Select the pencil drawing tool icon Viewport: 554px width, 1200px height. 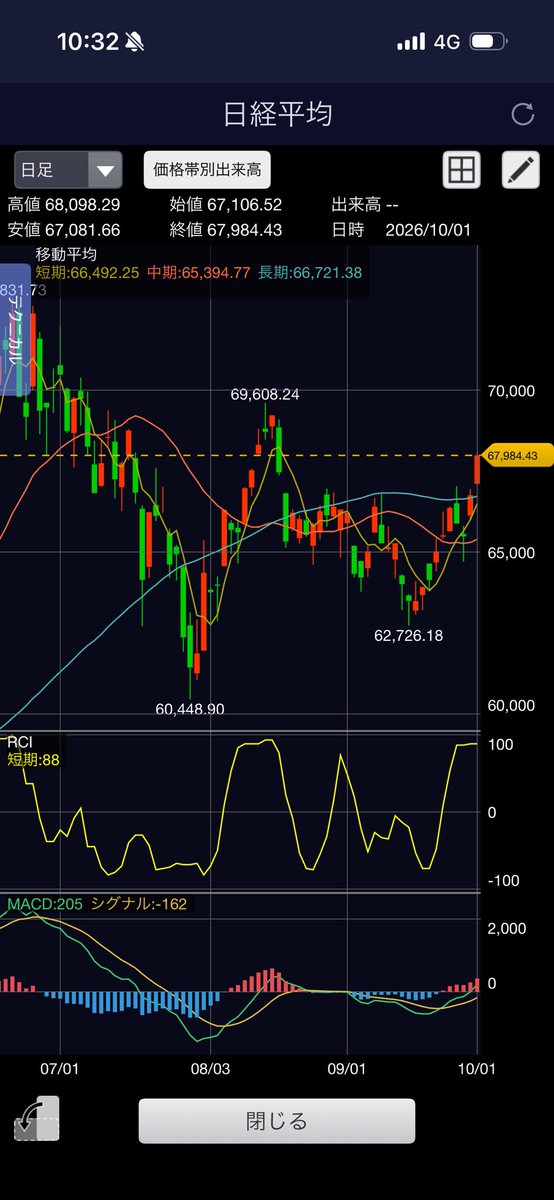520,170
